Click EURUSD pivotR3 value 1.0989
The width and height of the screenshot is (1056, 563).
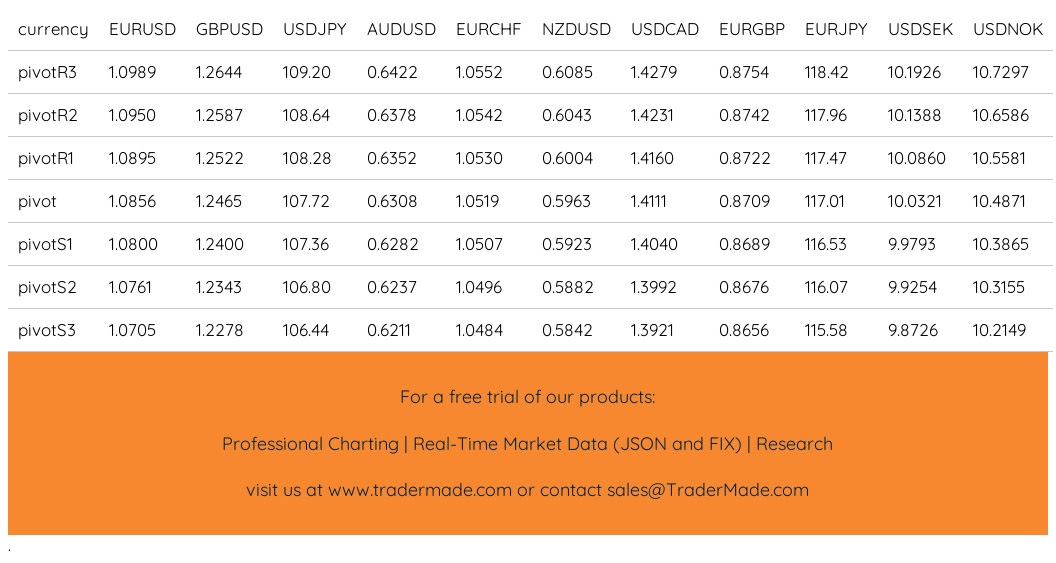133,72
